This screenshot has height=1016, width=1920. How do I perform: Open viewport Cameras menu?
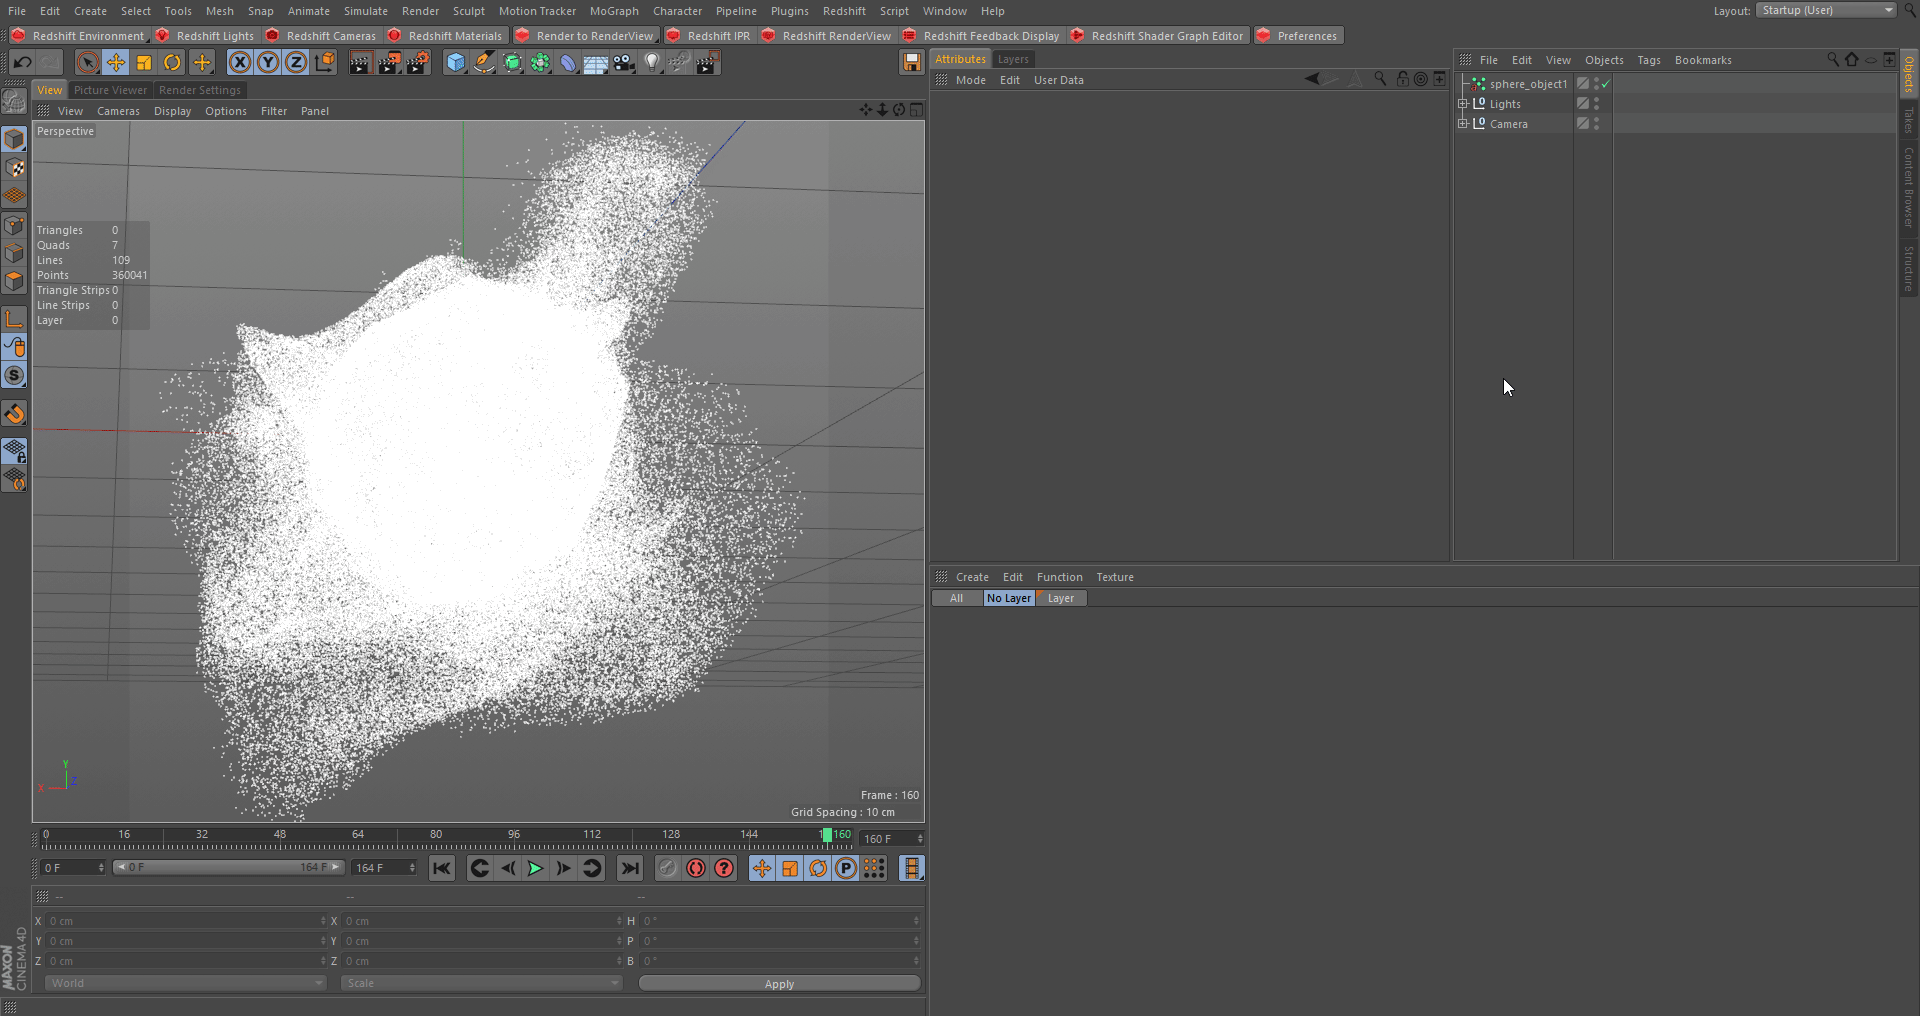click(118, 111)
